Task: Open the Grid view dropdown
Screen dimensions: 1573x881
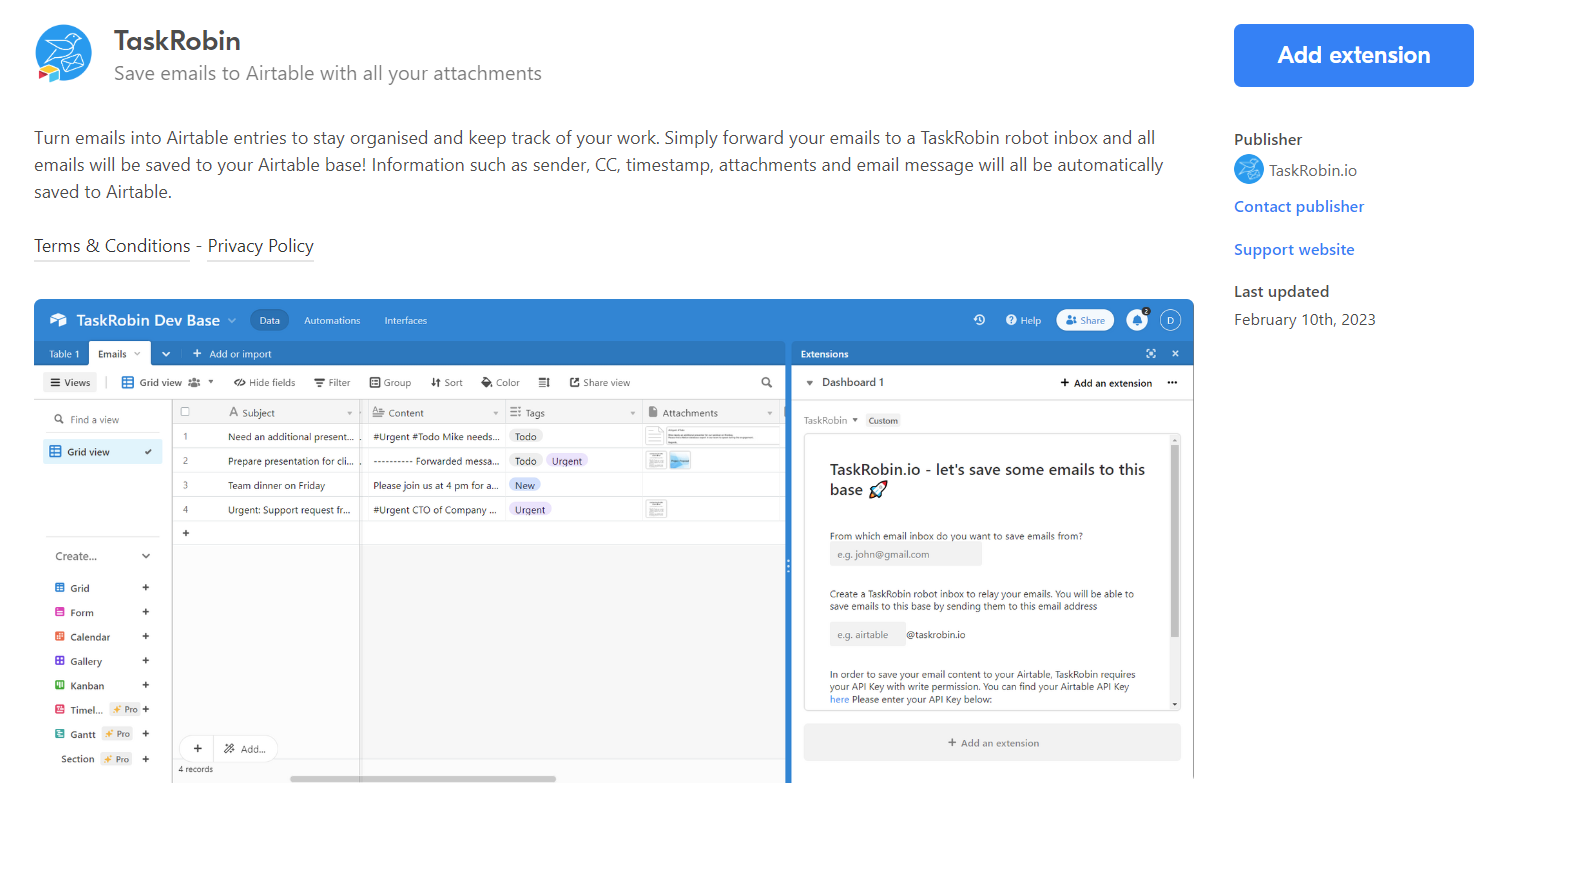Action: coord(168,383)
